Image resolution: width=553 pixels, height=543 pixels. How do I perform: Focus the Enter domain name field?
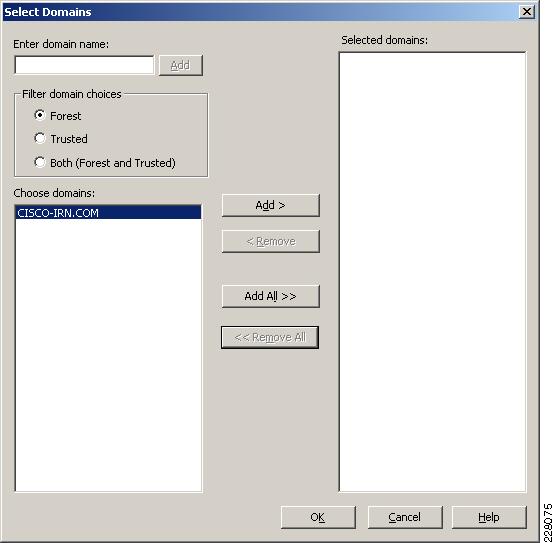click(x=84, y=65)
